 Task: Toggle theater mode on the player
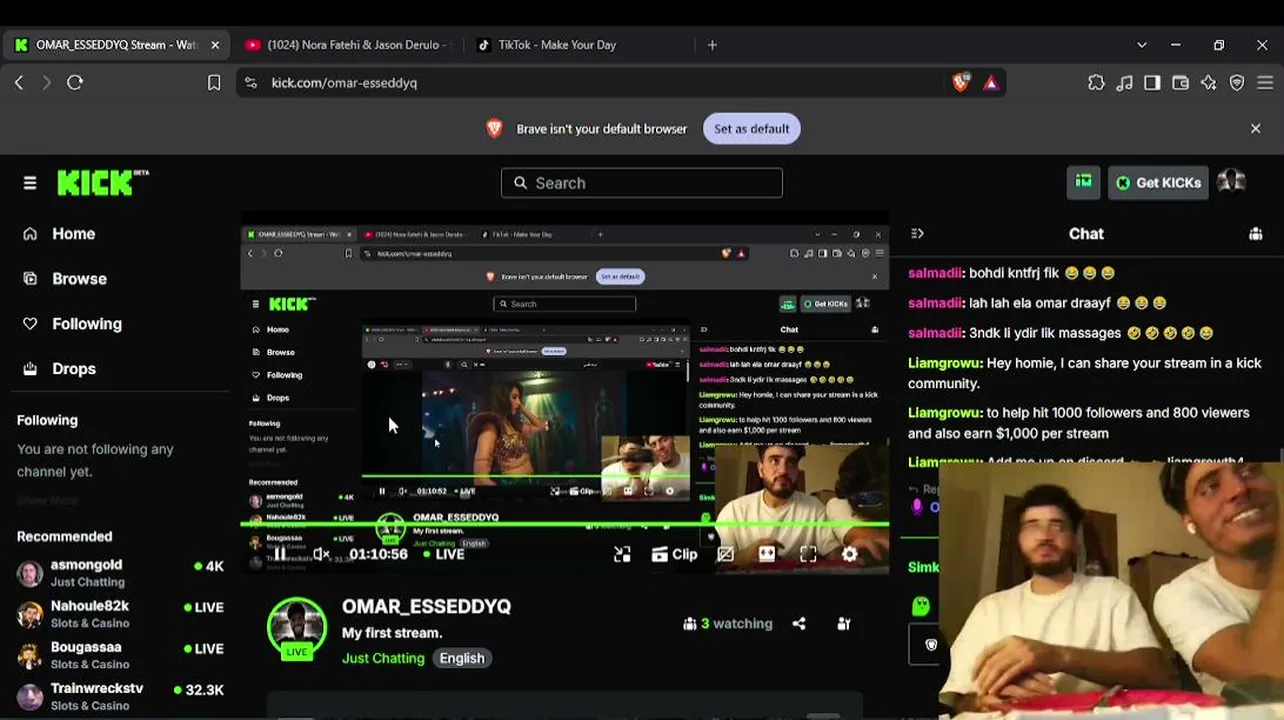pos(767,554)
